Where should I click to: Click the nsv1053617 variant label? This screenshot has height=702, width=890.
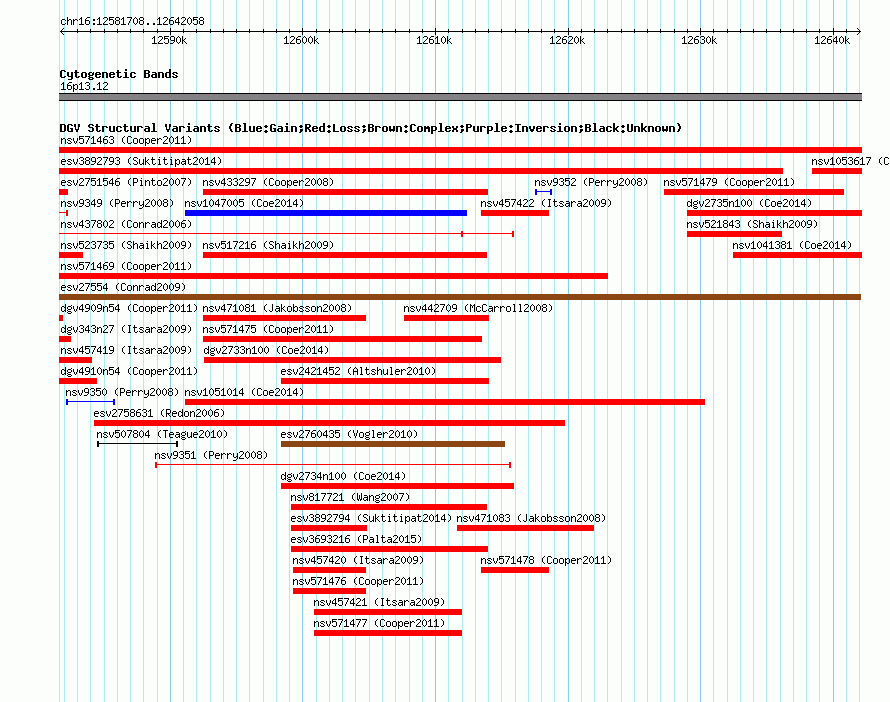pos(850,161)
